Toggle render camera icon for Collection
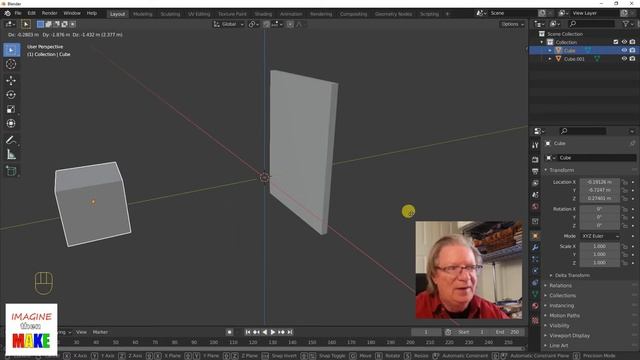Screen dimensions: 640x360 pos(632,42)
